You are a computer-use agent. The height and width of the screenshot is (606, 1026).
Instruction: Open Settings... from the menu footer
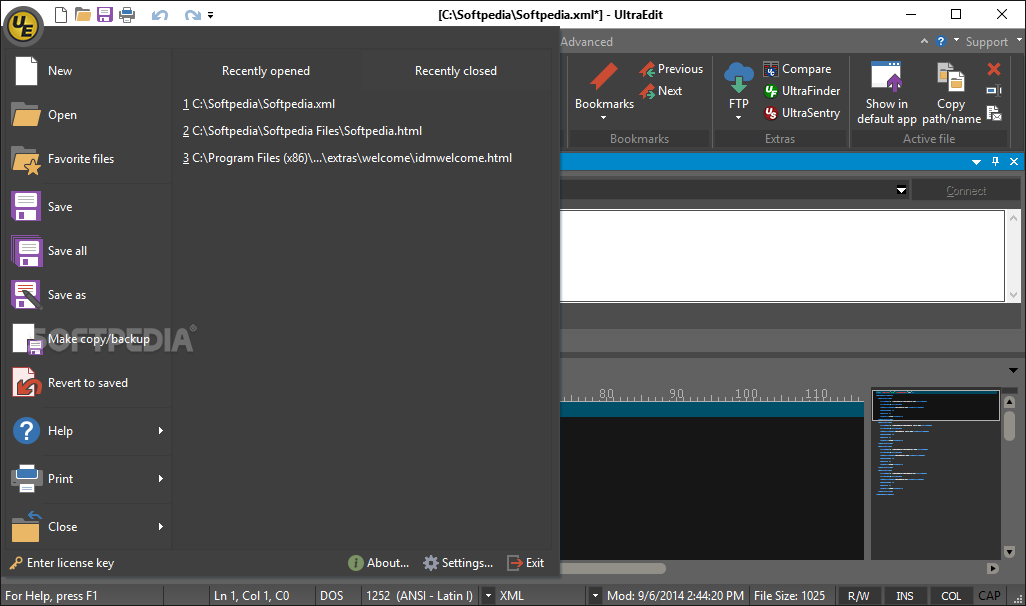pos(458,563)
